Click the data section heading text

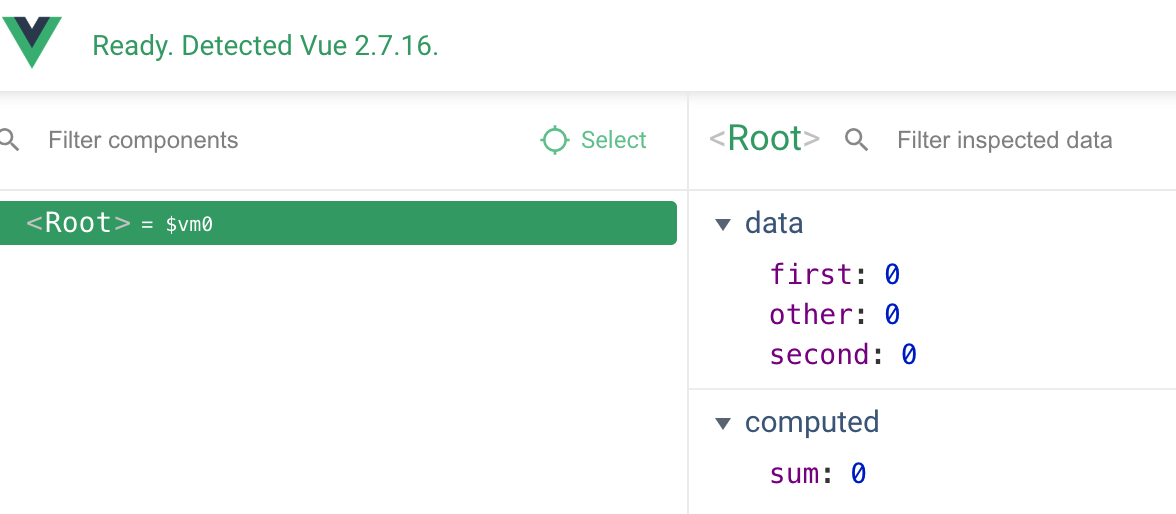[774, 223]
